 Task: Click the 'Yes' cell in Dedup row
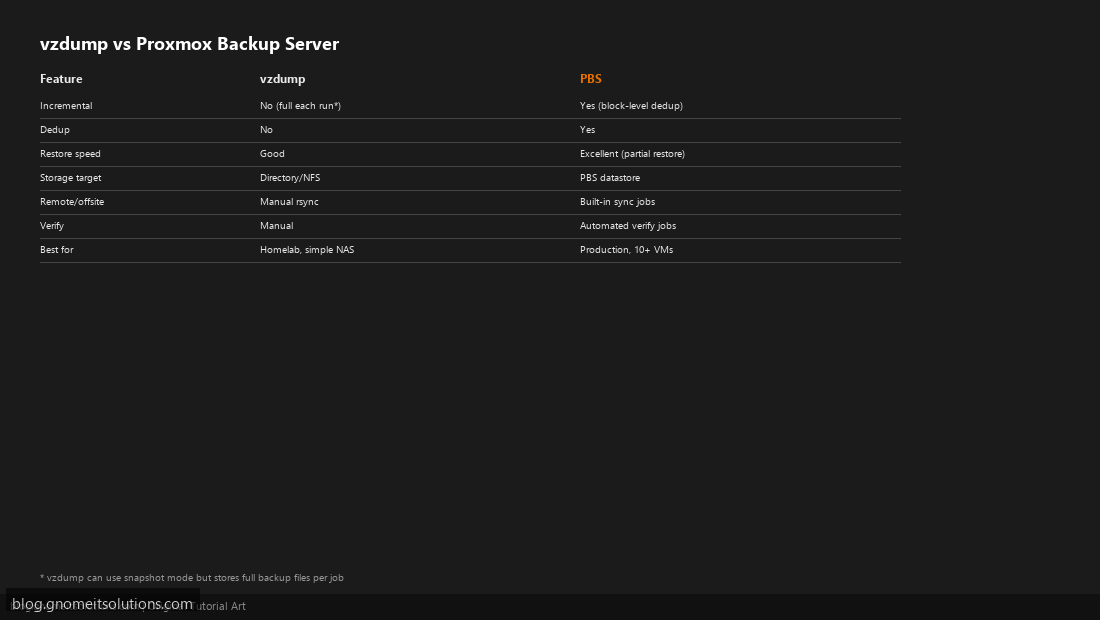click(x=588, y=130)
